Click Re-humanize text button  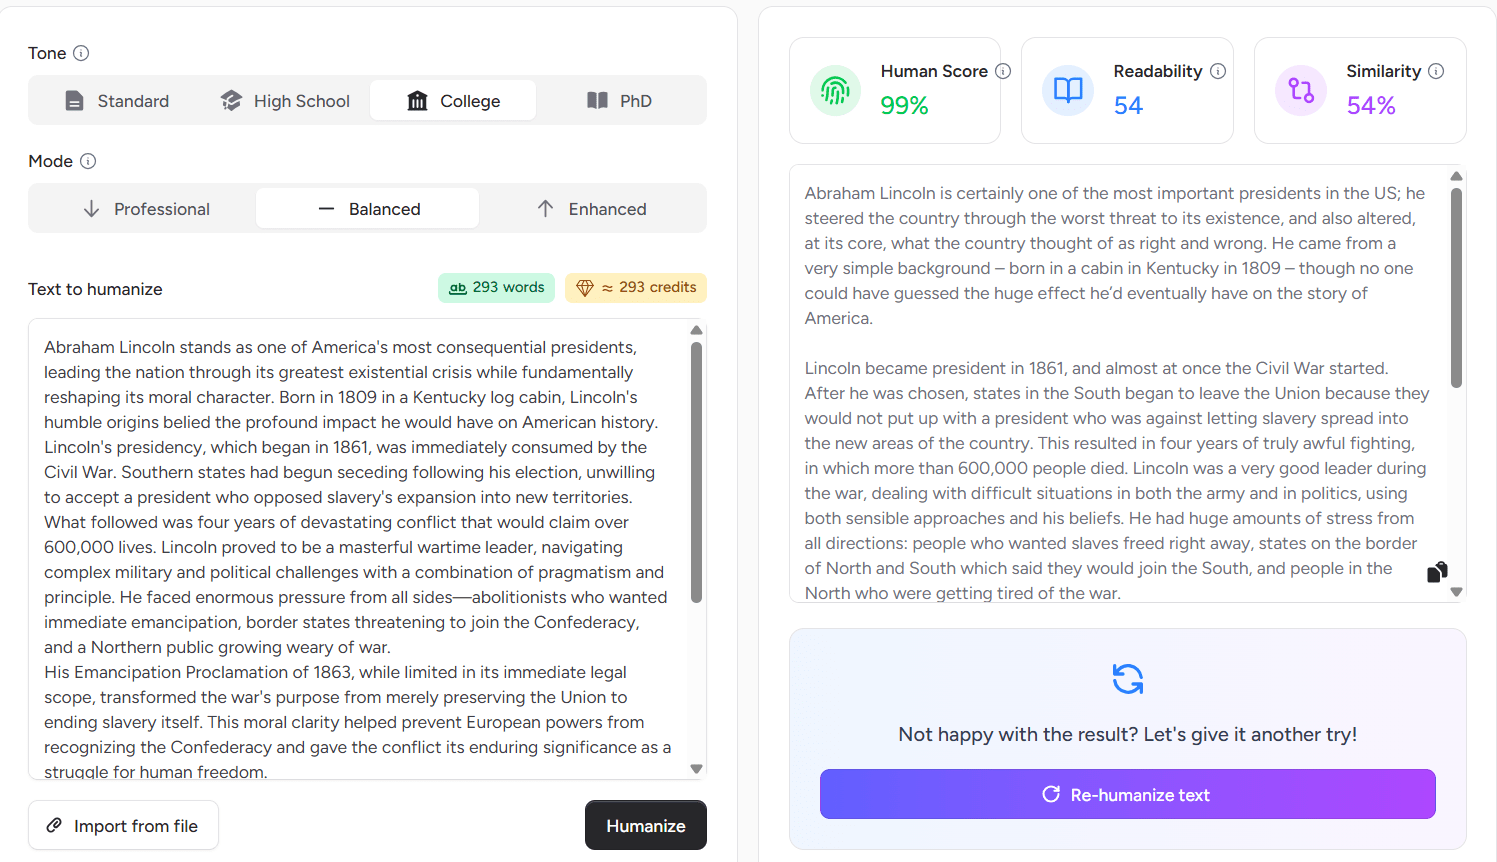point(1127,795)
